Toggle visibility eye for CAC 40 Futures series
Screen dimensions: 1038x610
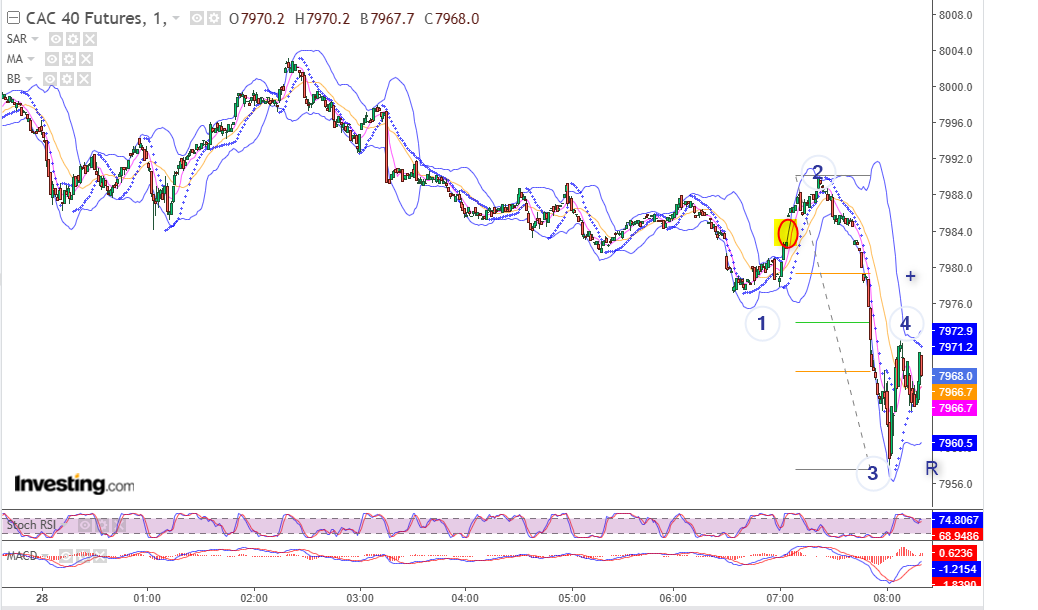tap(197, 19)
